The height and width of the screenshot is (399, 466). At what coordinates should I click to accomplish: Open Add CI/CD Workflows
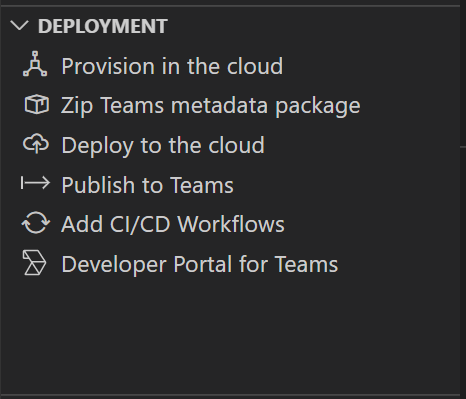pyautogui.click(x=173, y=224)
